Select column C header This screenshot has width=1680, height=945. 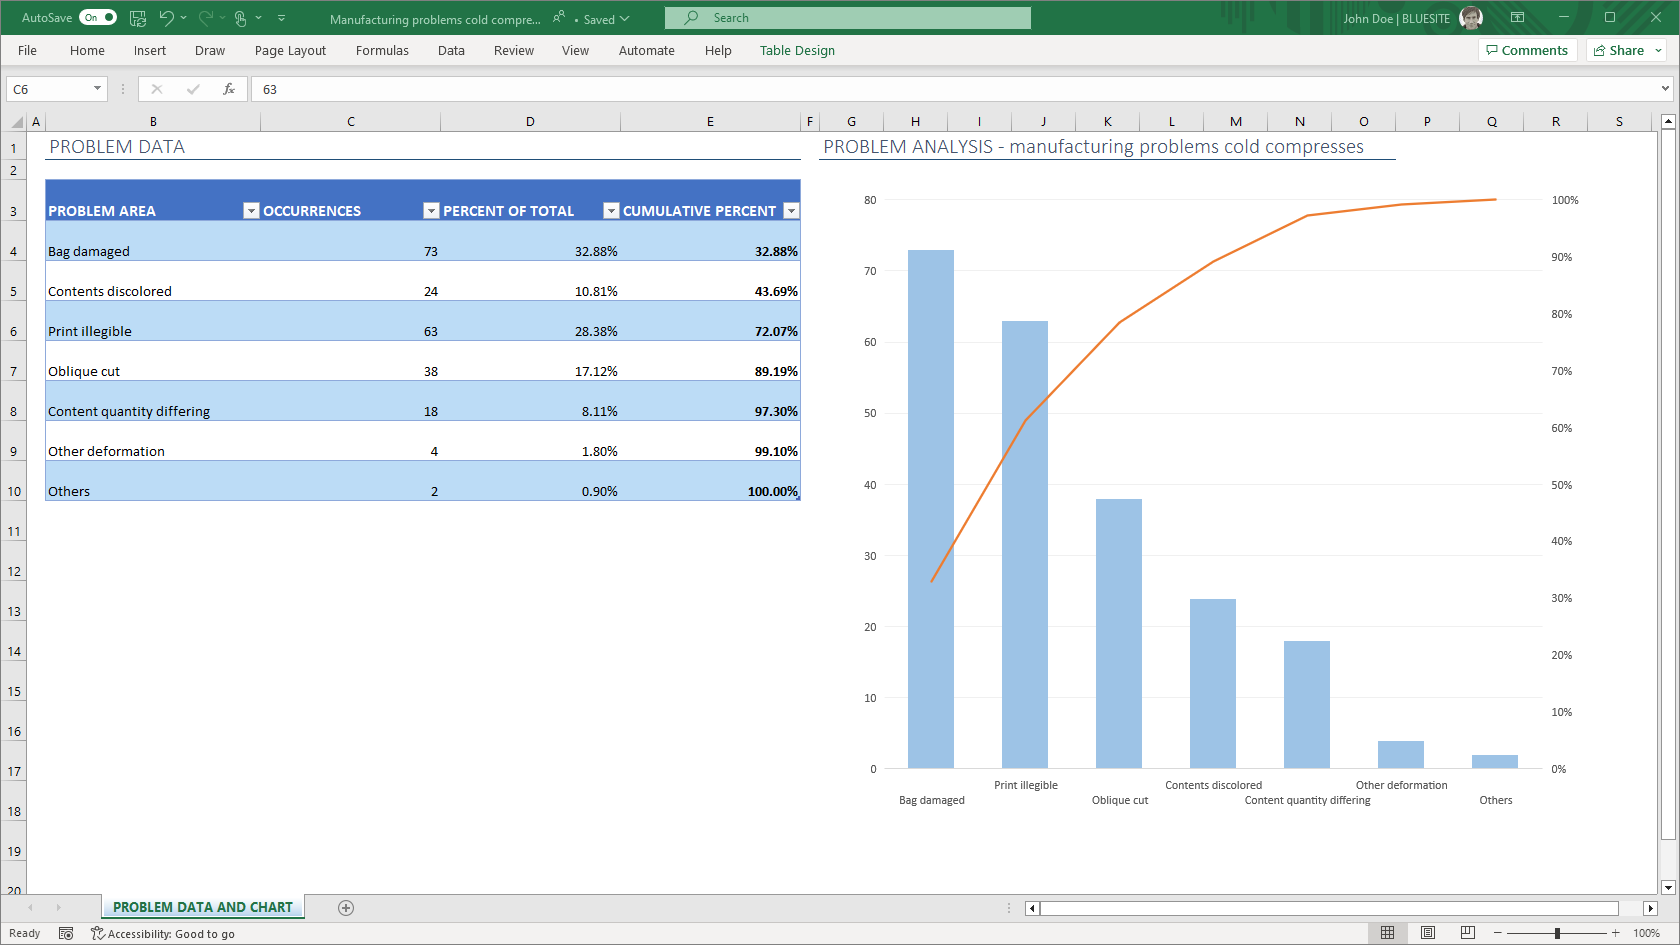(x=351, y=122)
